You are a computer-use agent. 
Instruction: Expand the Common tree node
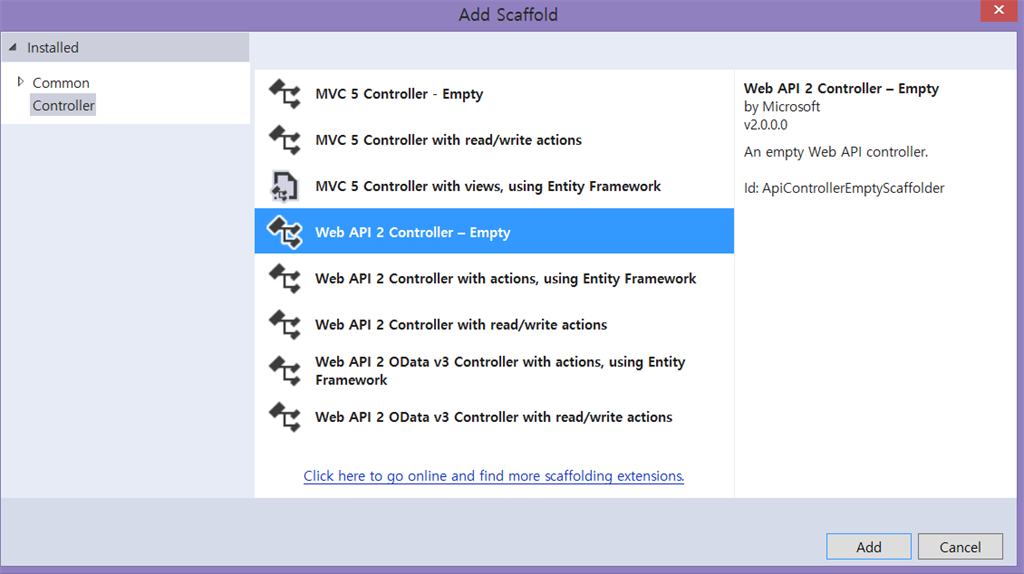[21, 82]
